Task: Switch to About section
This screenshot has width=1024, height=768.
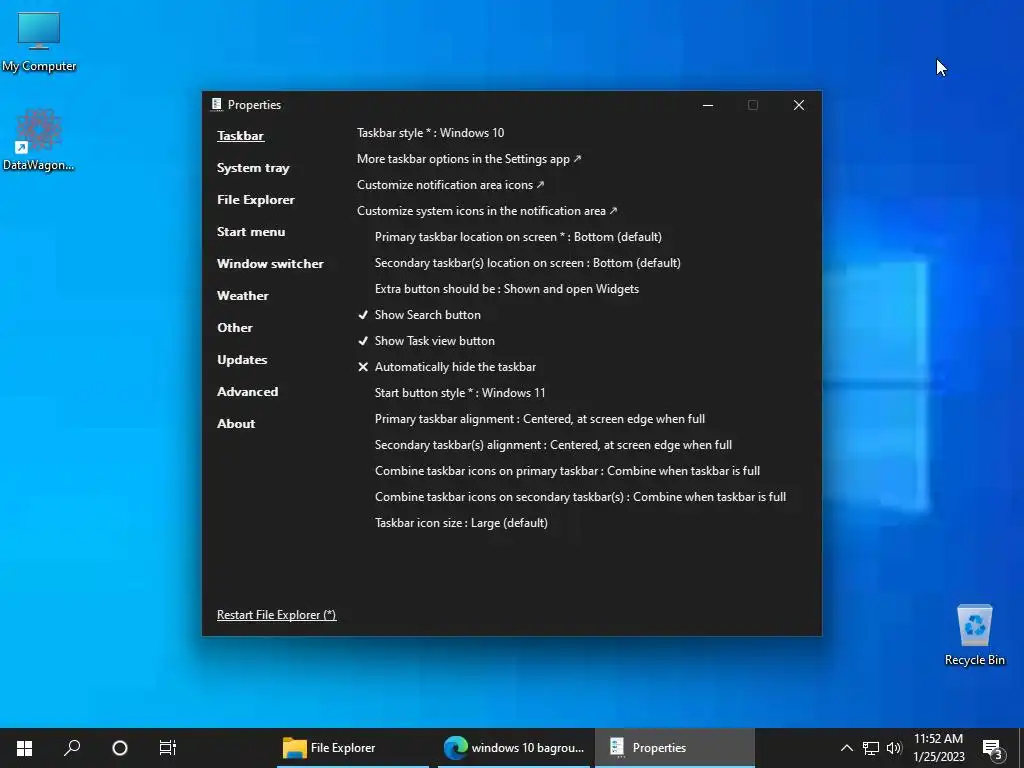Action: pos(236,424)
